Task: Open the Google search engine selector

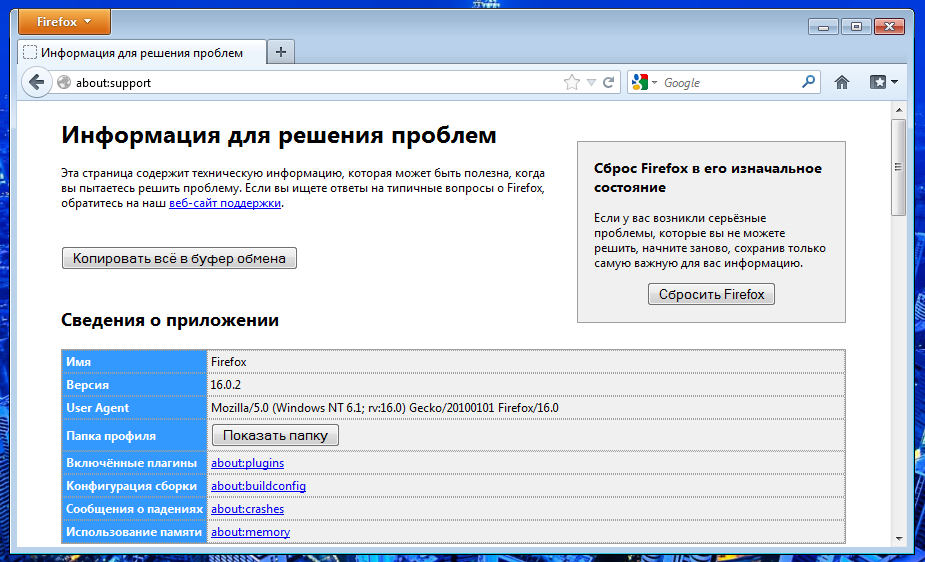Action: click(644, 83)
